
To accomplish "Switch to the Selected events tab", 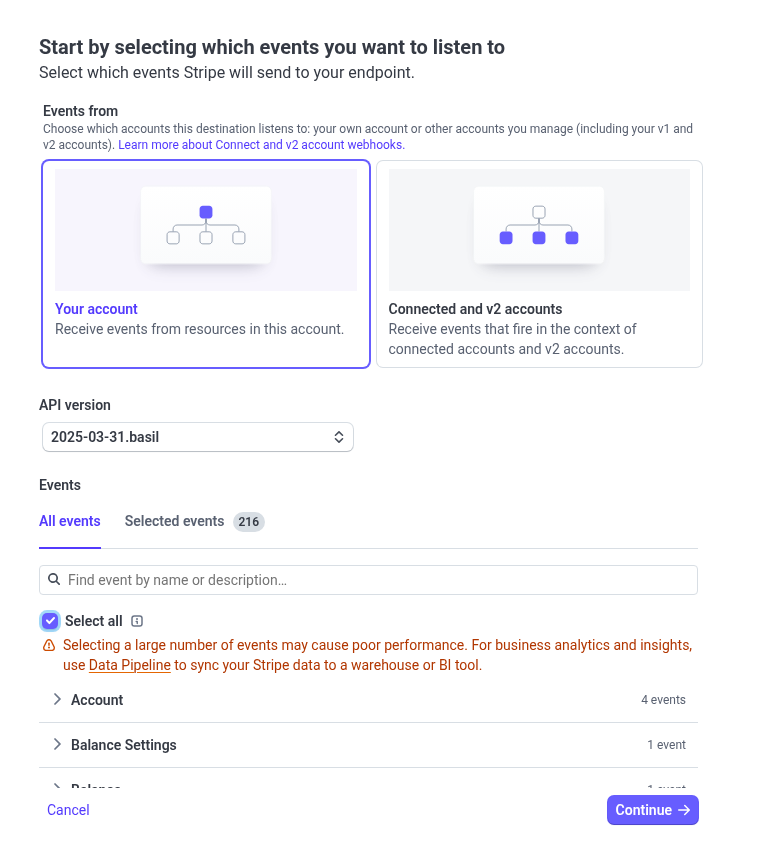I will pos(173,521).
